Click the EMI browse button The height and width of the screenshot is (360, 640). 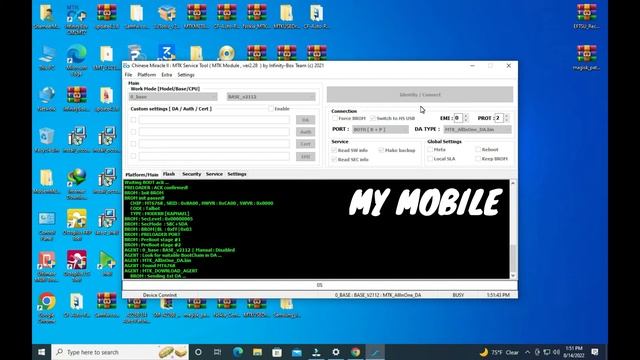(305, 156)
